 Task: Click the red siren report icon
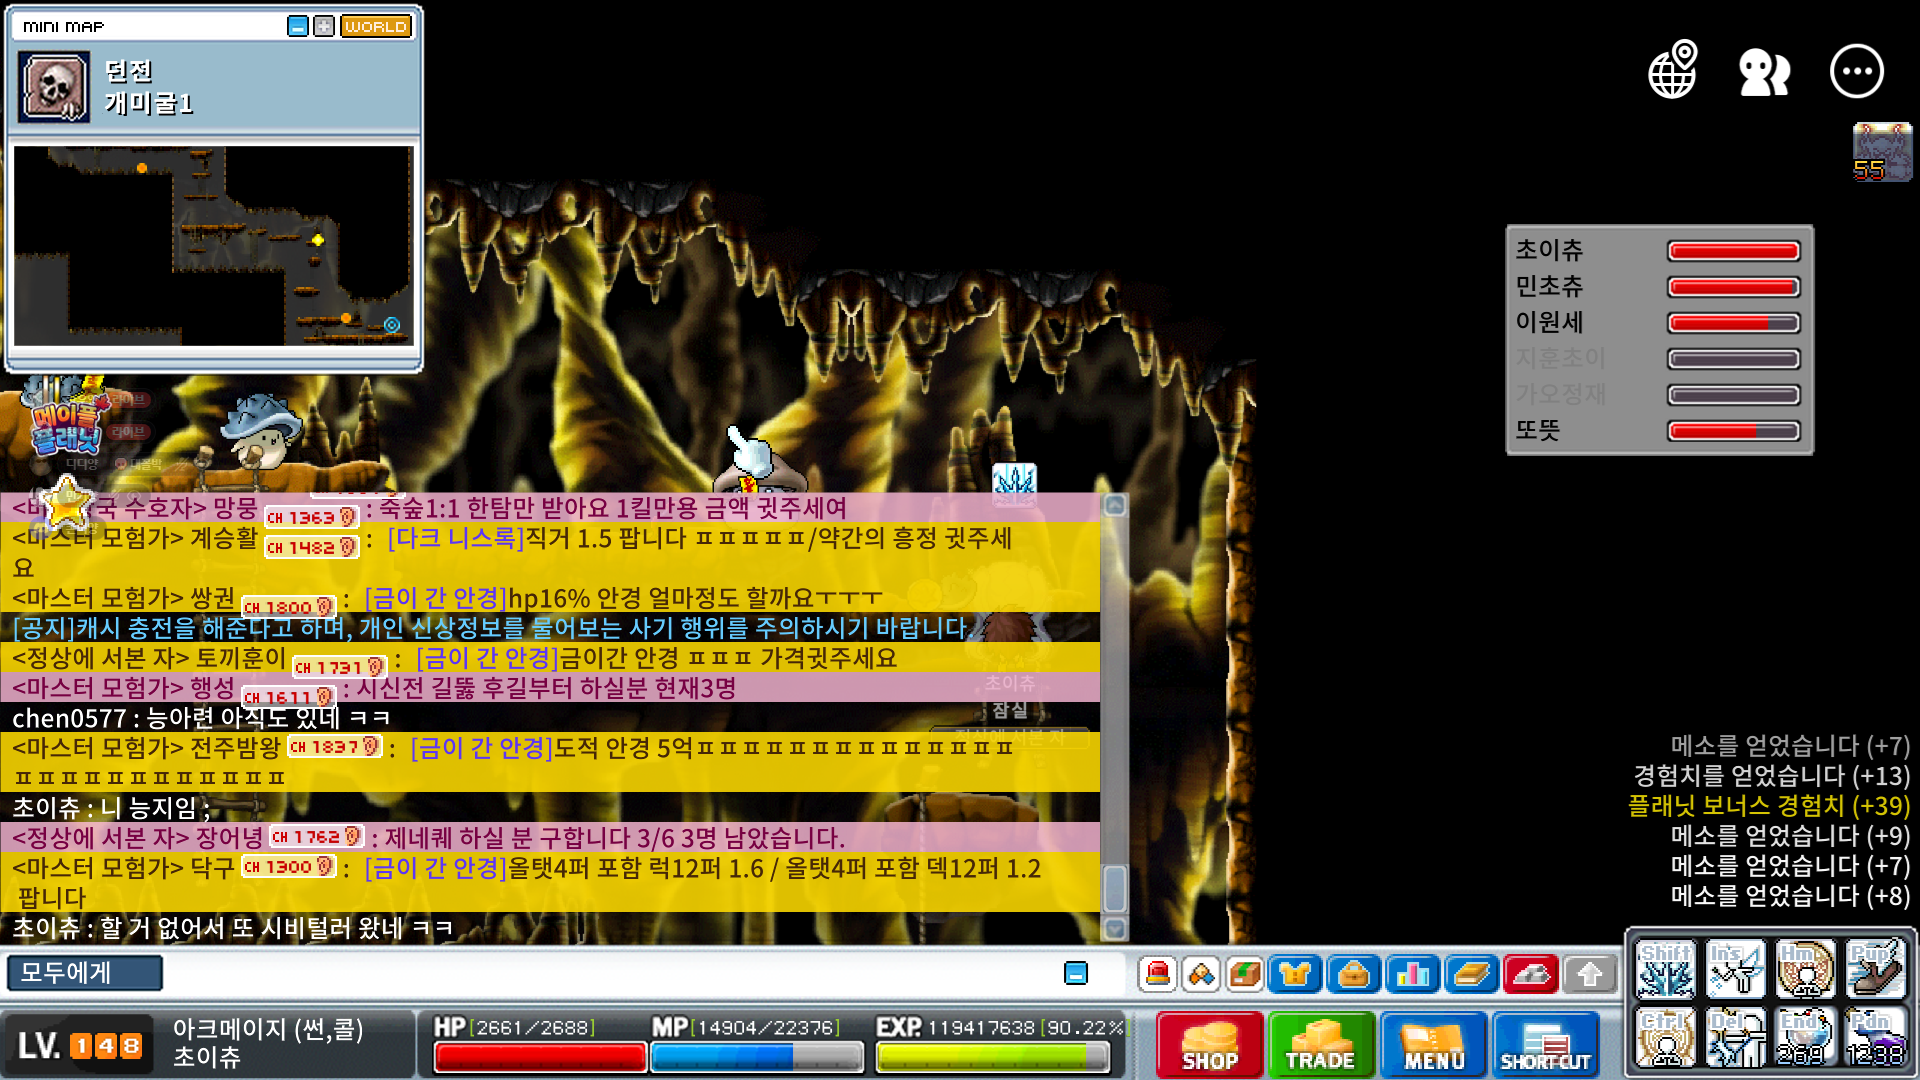(x=1158, y=973)
